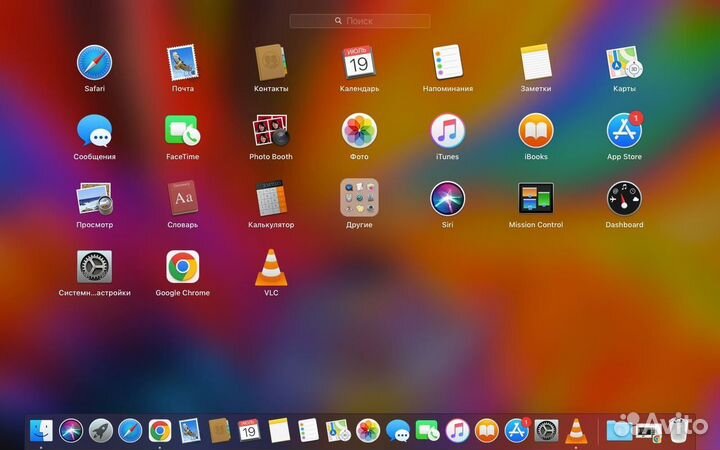Open Системные настройки in Launchpad grid
Screen dimensions: 720x450
95,267
